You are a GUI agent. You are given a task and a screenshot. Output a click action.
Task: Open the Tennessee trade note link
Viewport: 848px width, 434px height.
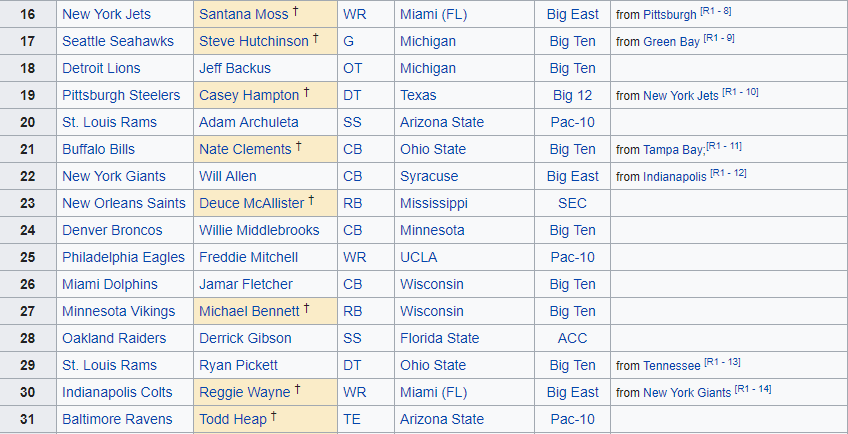(x=672, y=366)
